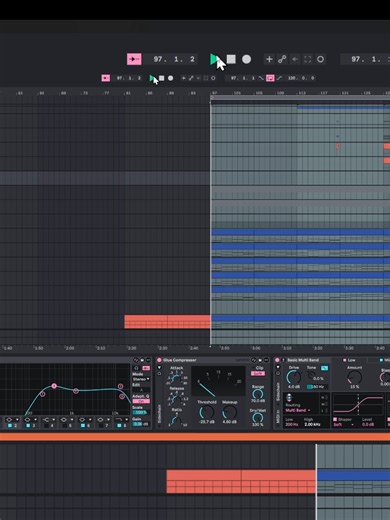Toggle the large Automation Arm icon
The image size is (390, 520).
click(282, 59)
